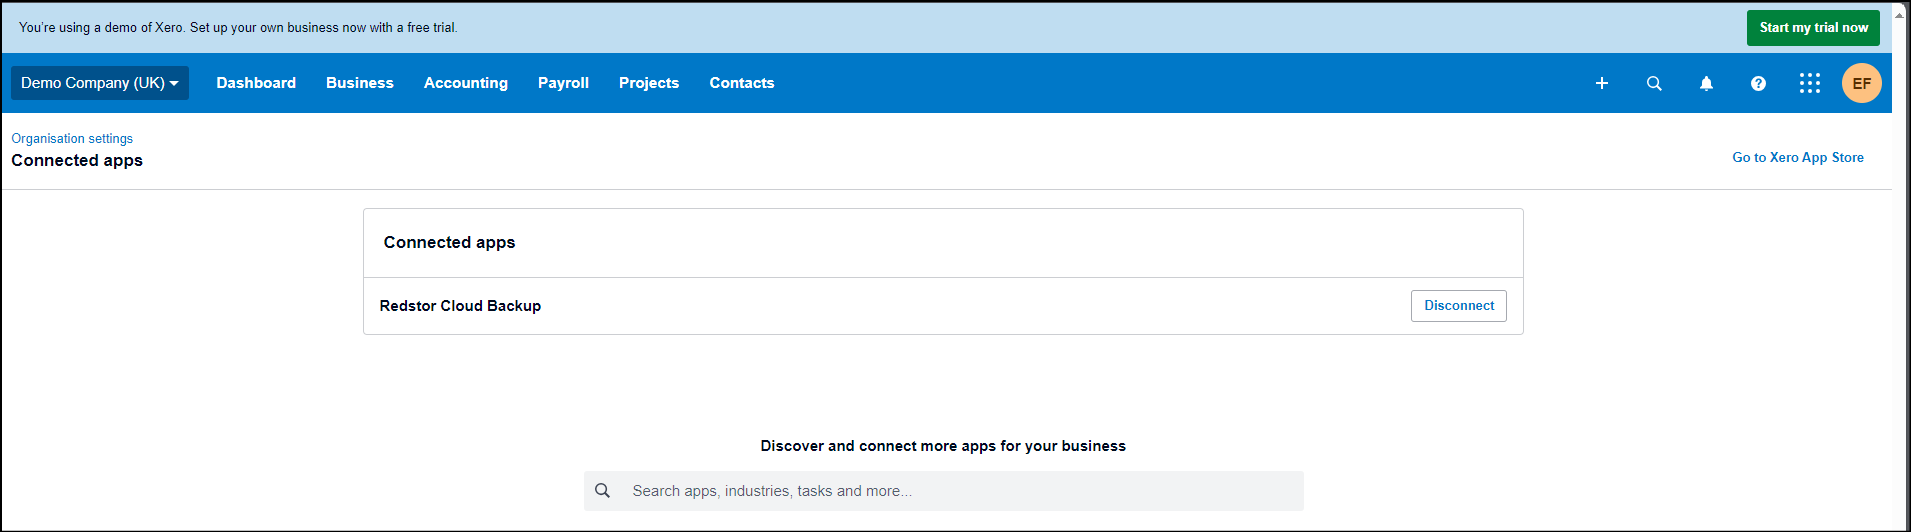Open the search magnifier in header
Image resolution: width=1911 pixels, height=532 pixels.
[x=1654, y=83]
